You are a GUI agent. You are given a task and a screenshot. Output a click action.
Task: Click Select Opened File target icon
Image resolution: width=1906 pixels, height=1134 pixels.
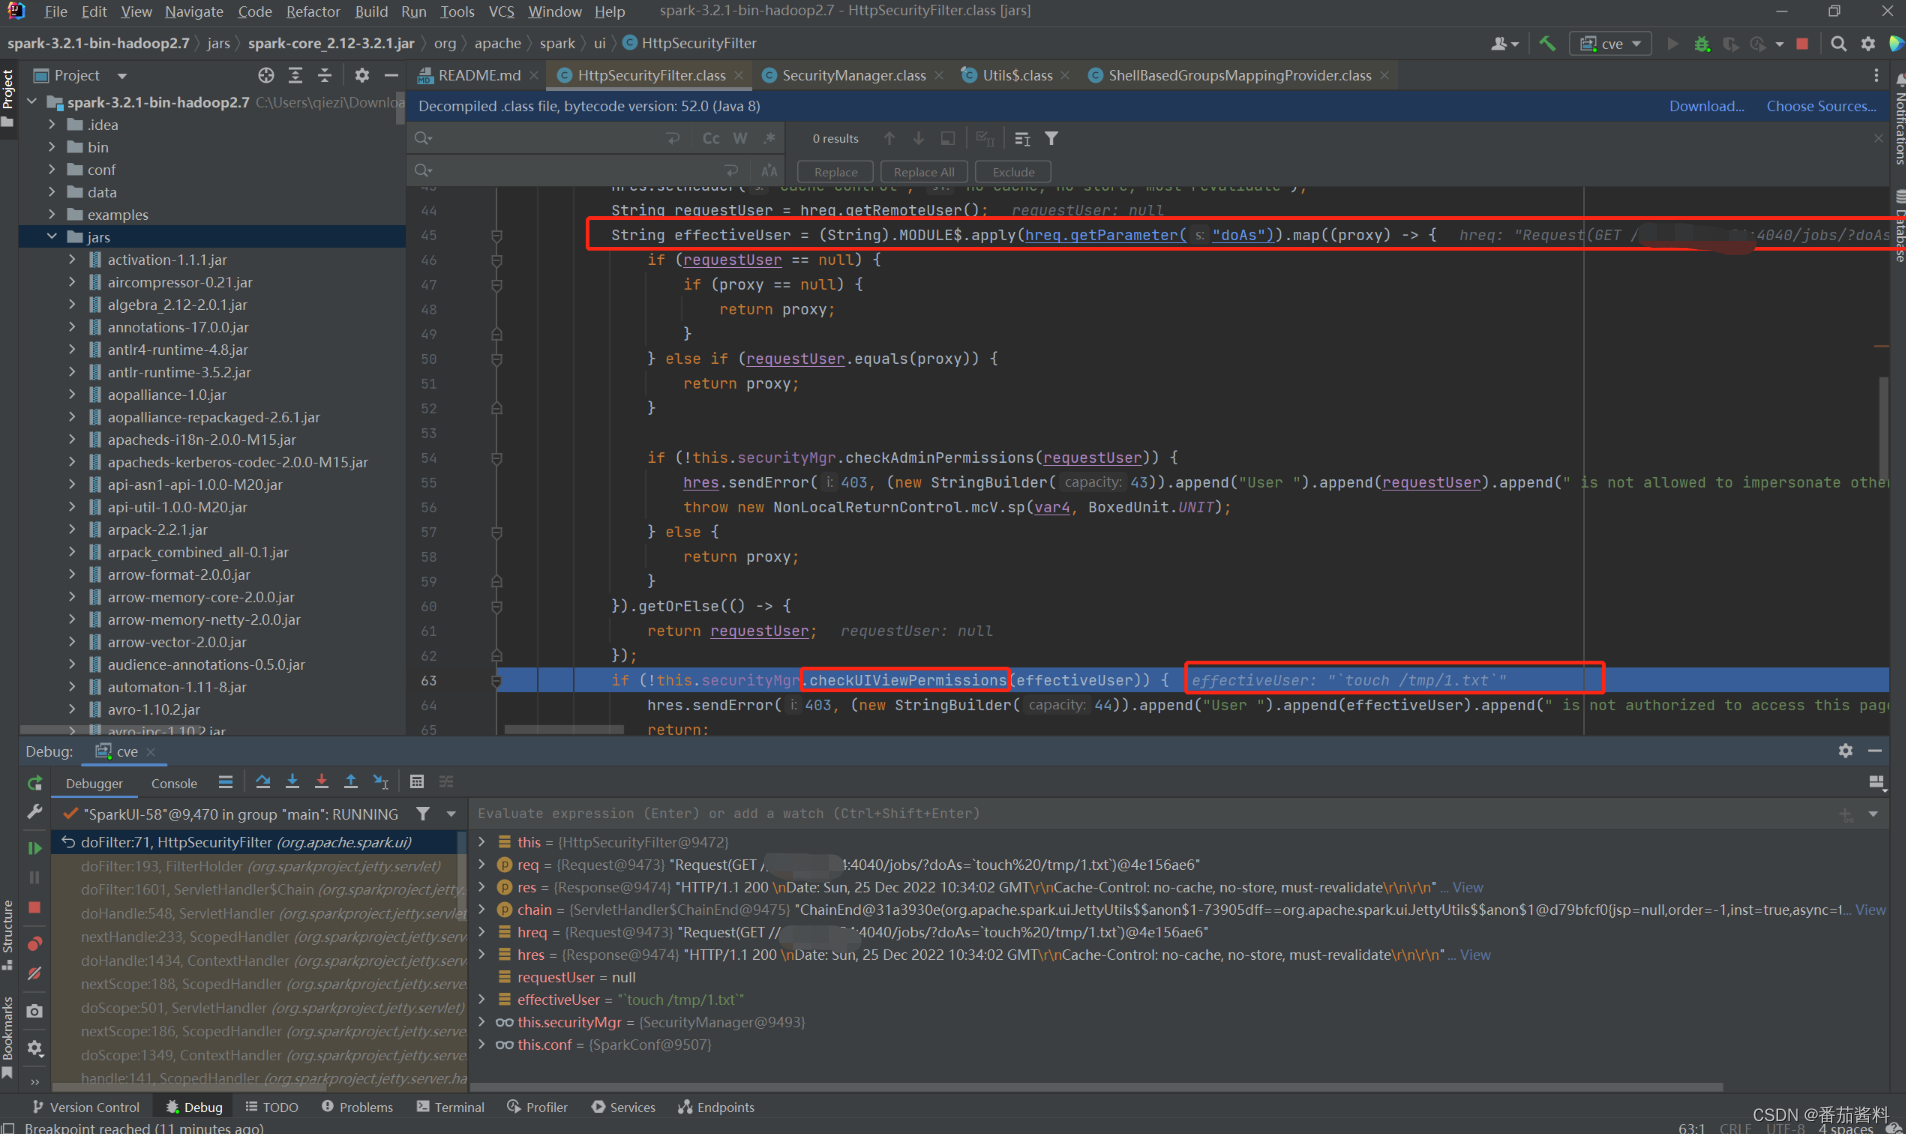pyautogui.click(x=266, y=75)
